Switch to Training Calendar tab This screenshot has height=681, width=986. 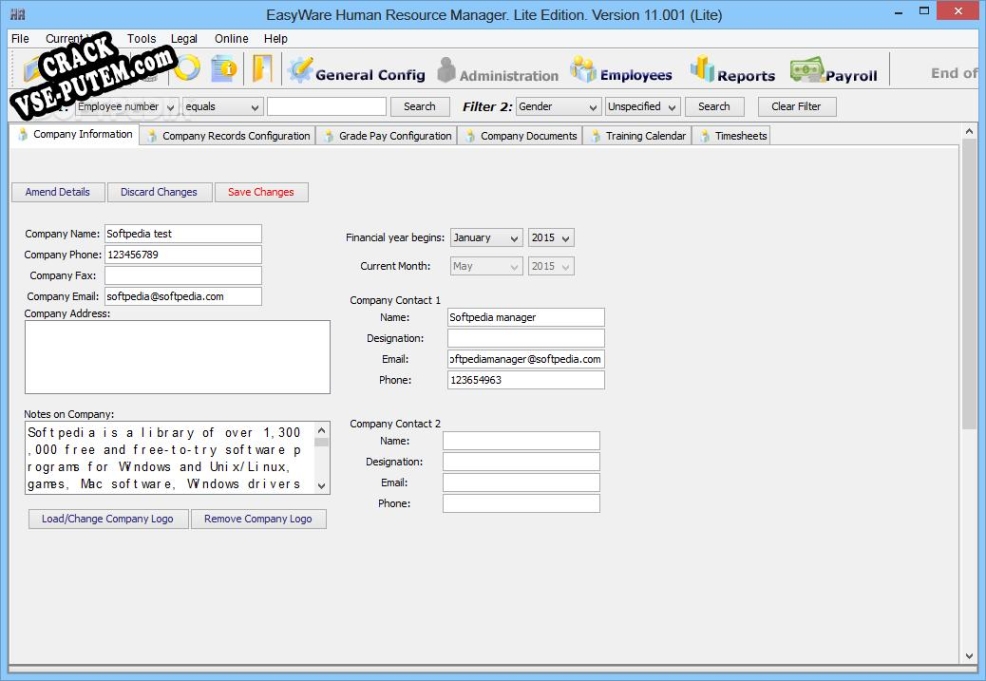pyautogui.click(x=638, y=136)
